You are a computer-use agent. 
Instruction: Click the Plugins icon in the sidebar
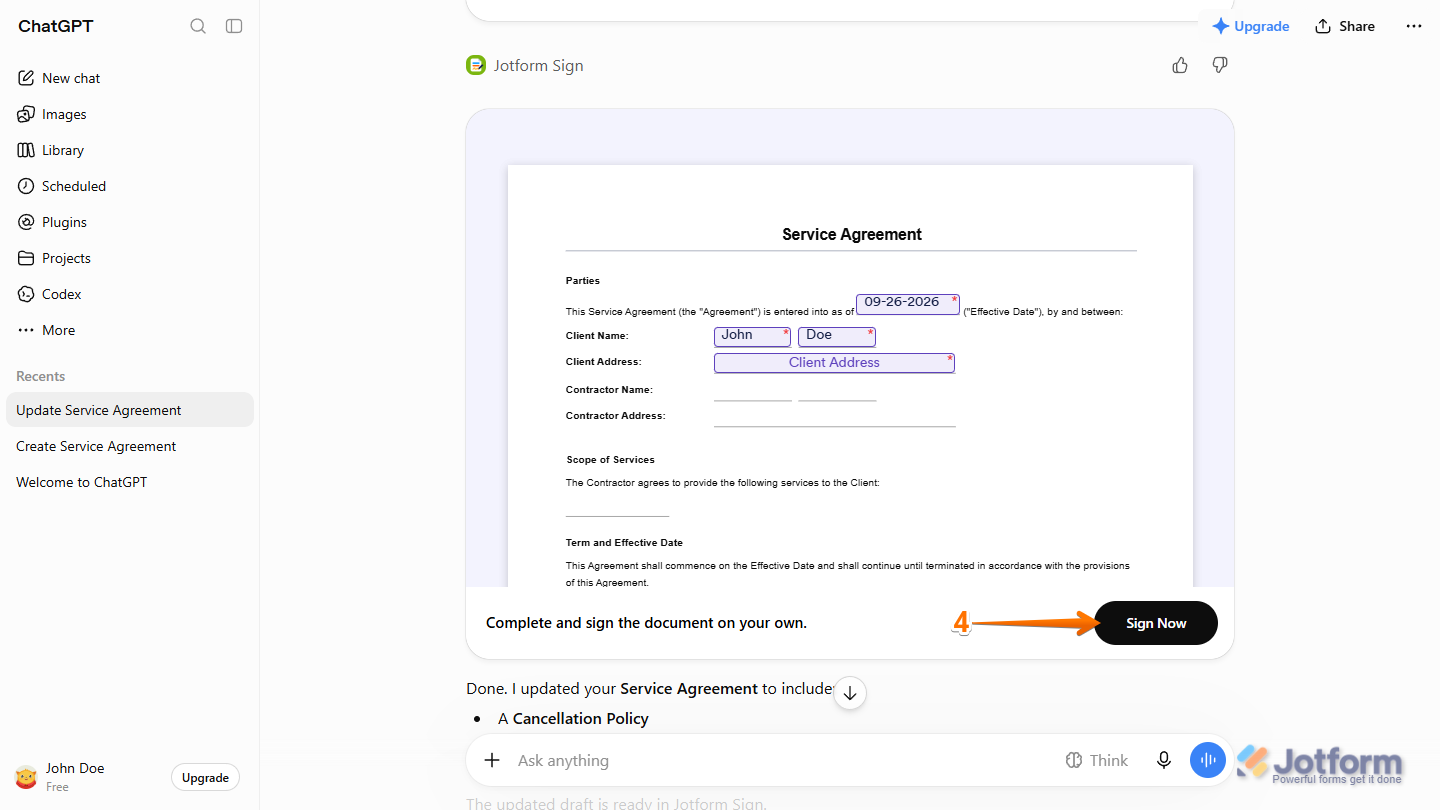(26, 222)
